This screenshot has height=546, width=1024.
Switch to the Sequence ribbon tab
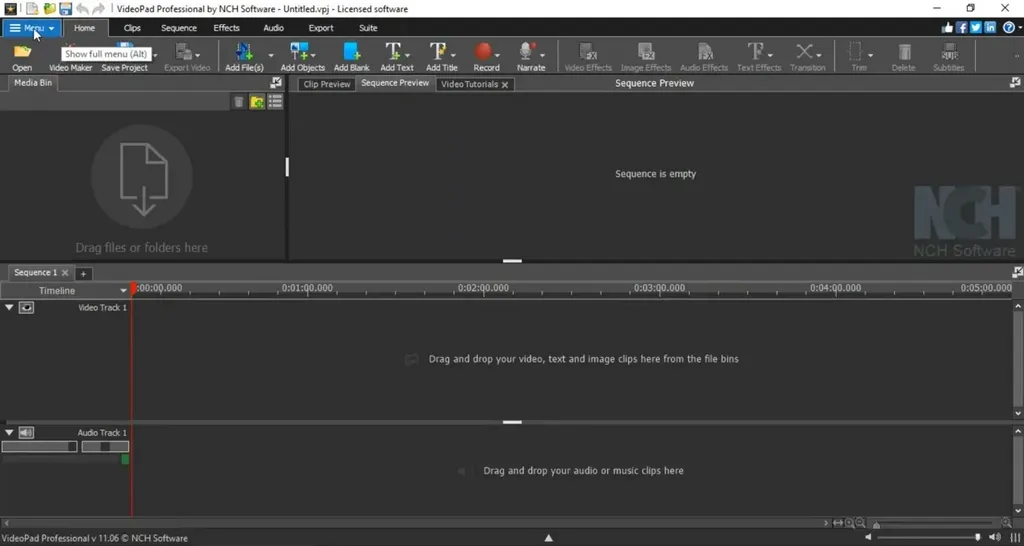[x=179, y=28]
